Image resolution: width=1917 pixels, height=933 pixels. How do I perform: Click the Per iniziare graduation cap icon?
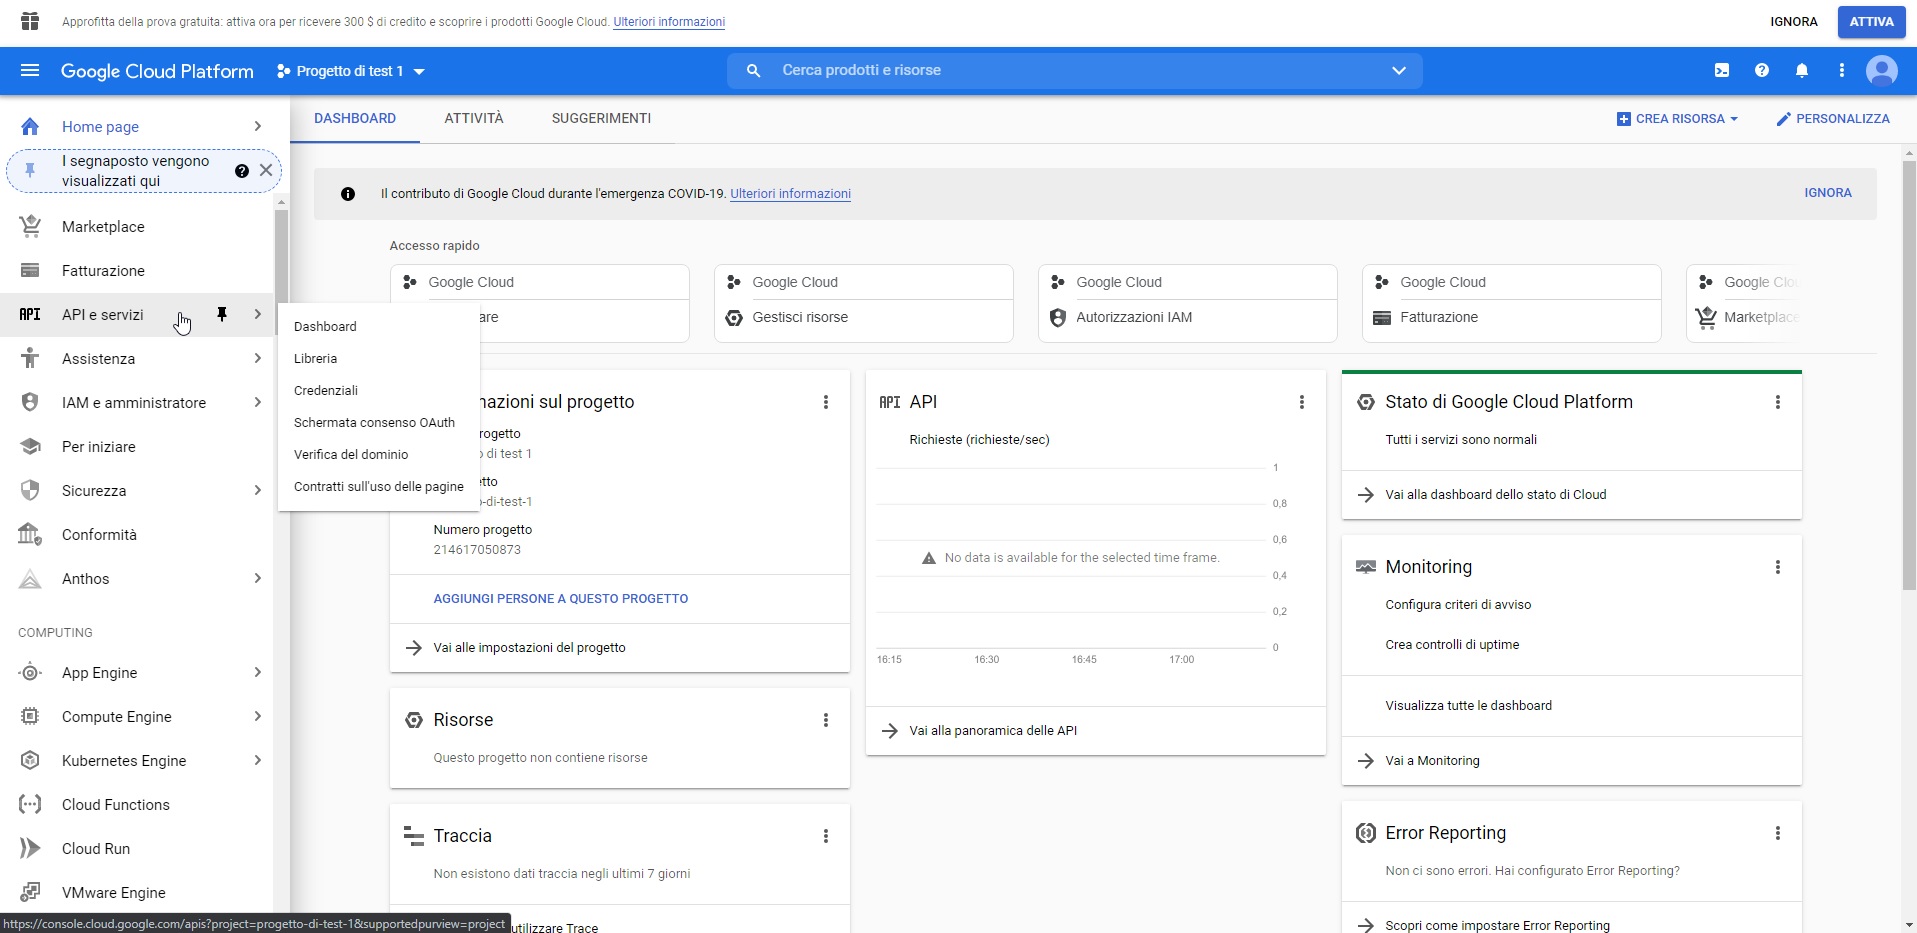tap(30, 446)
